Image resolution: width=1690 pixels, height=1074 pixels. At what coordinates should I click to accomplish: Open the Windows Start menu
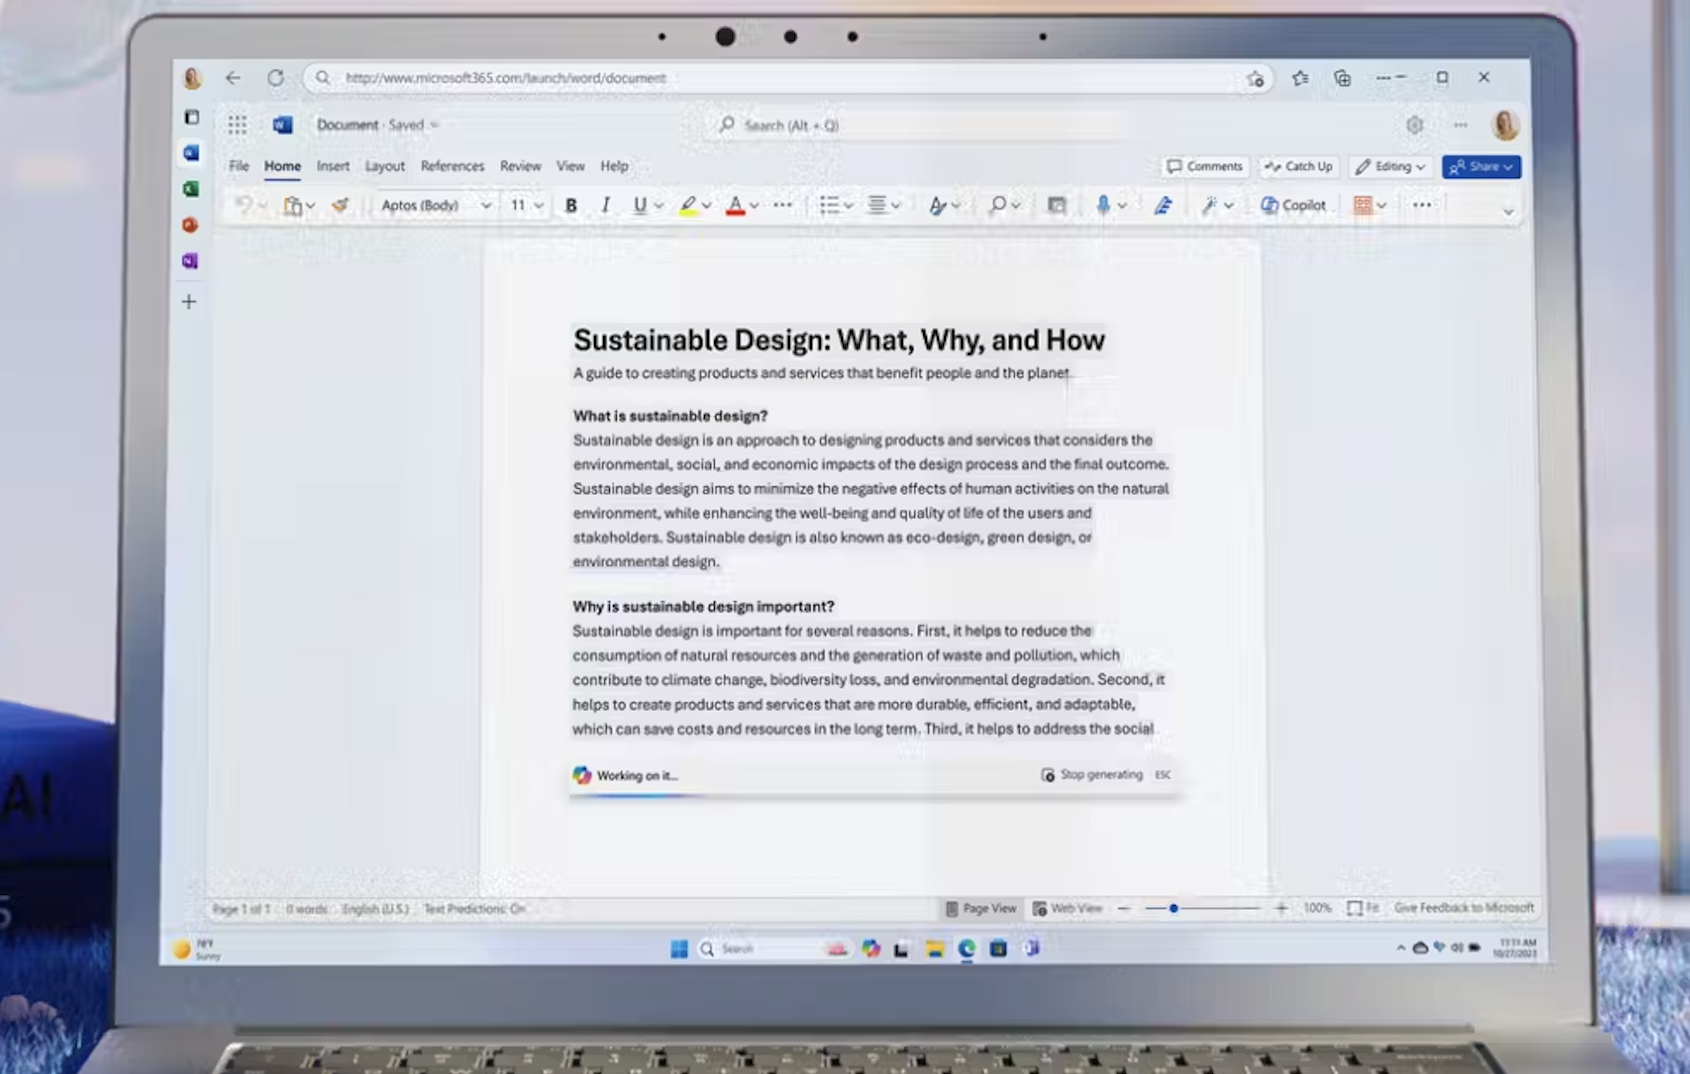click(679, 949)
